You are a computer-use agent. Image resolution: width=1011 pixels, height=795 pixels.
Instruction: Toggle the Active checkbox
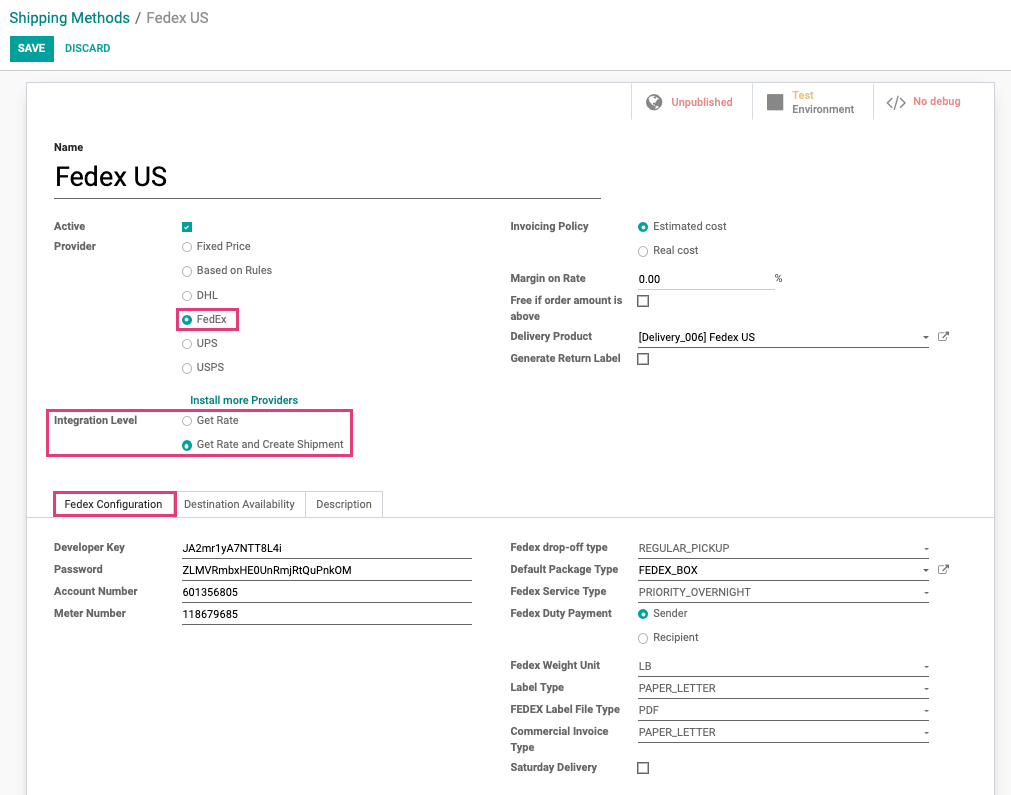coord(187,227)
